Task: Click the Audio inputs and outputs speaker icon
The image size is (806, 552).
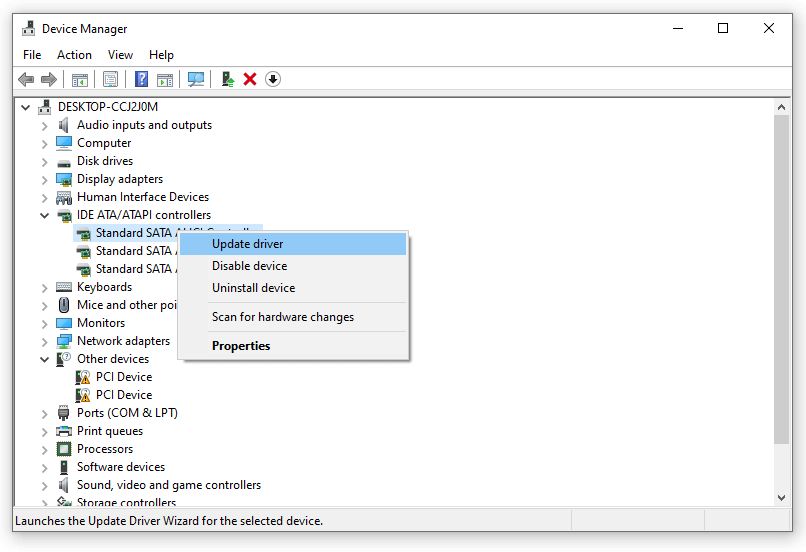Action: click(64, 125)
